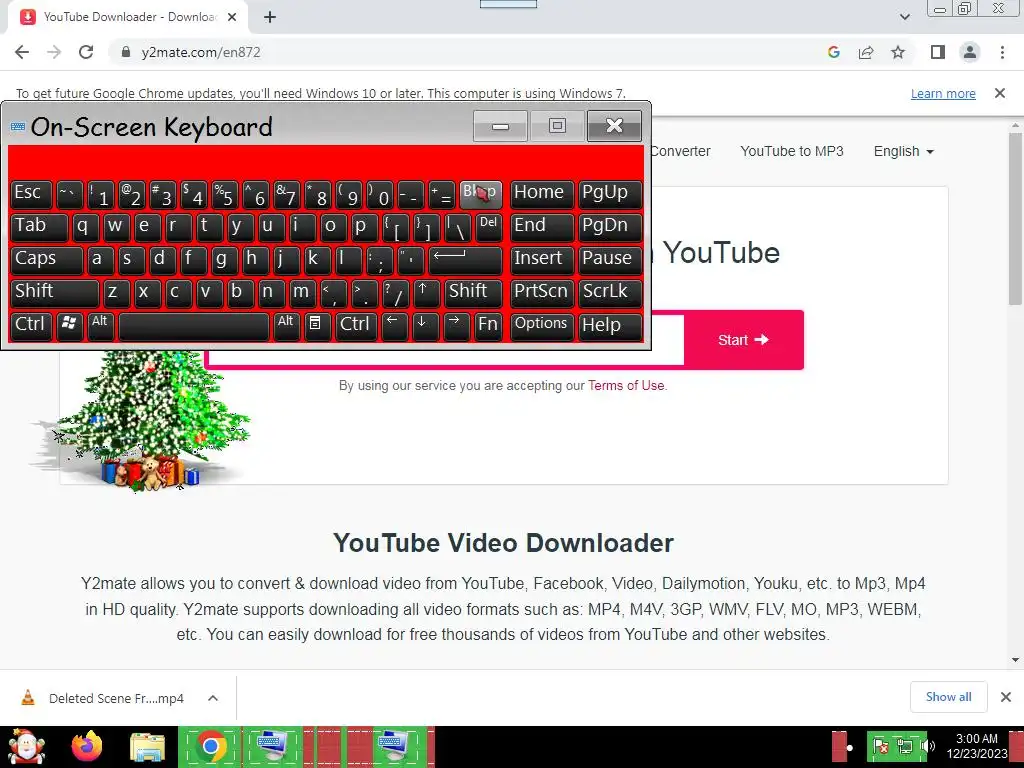
Task: Click the Help key on On-Screen Keyboard
Action: [x=610, y=325]
